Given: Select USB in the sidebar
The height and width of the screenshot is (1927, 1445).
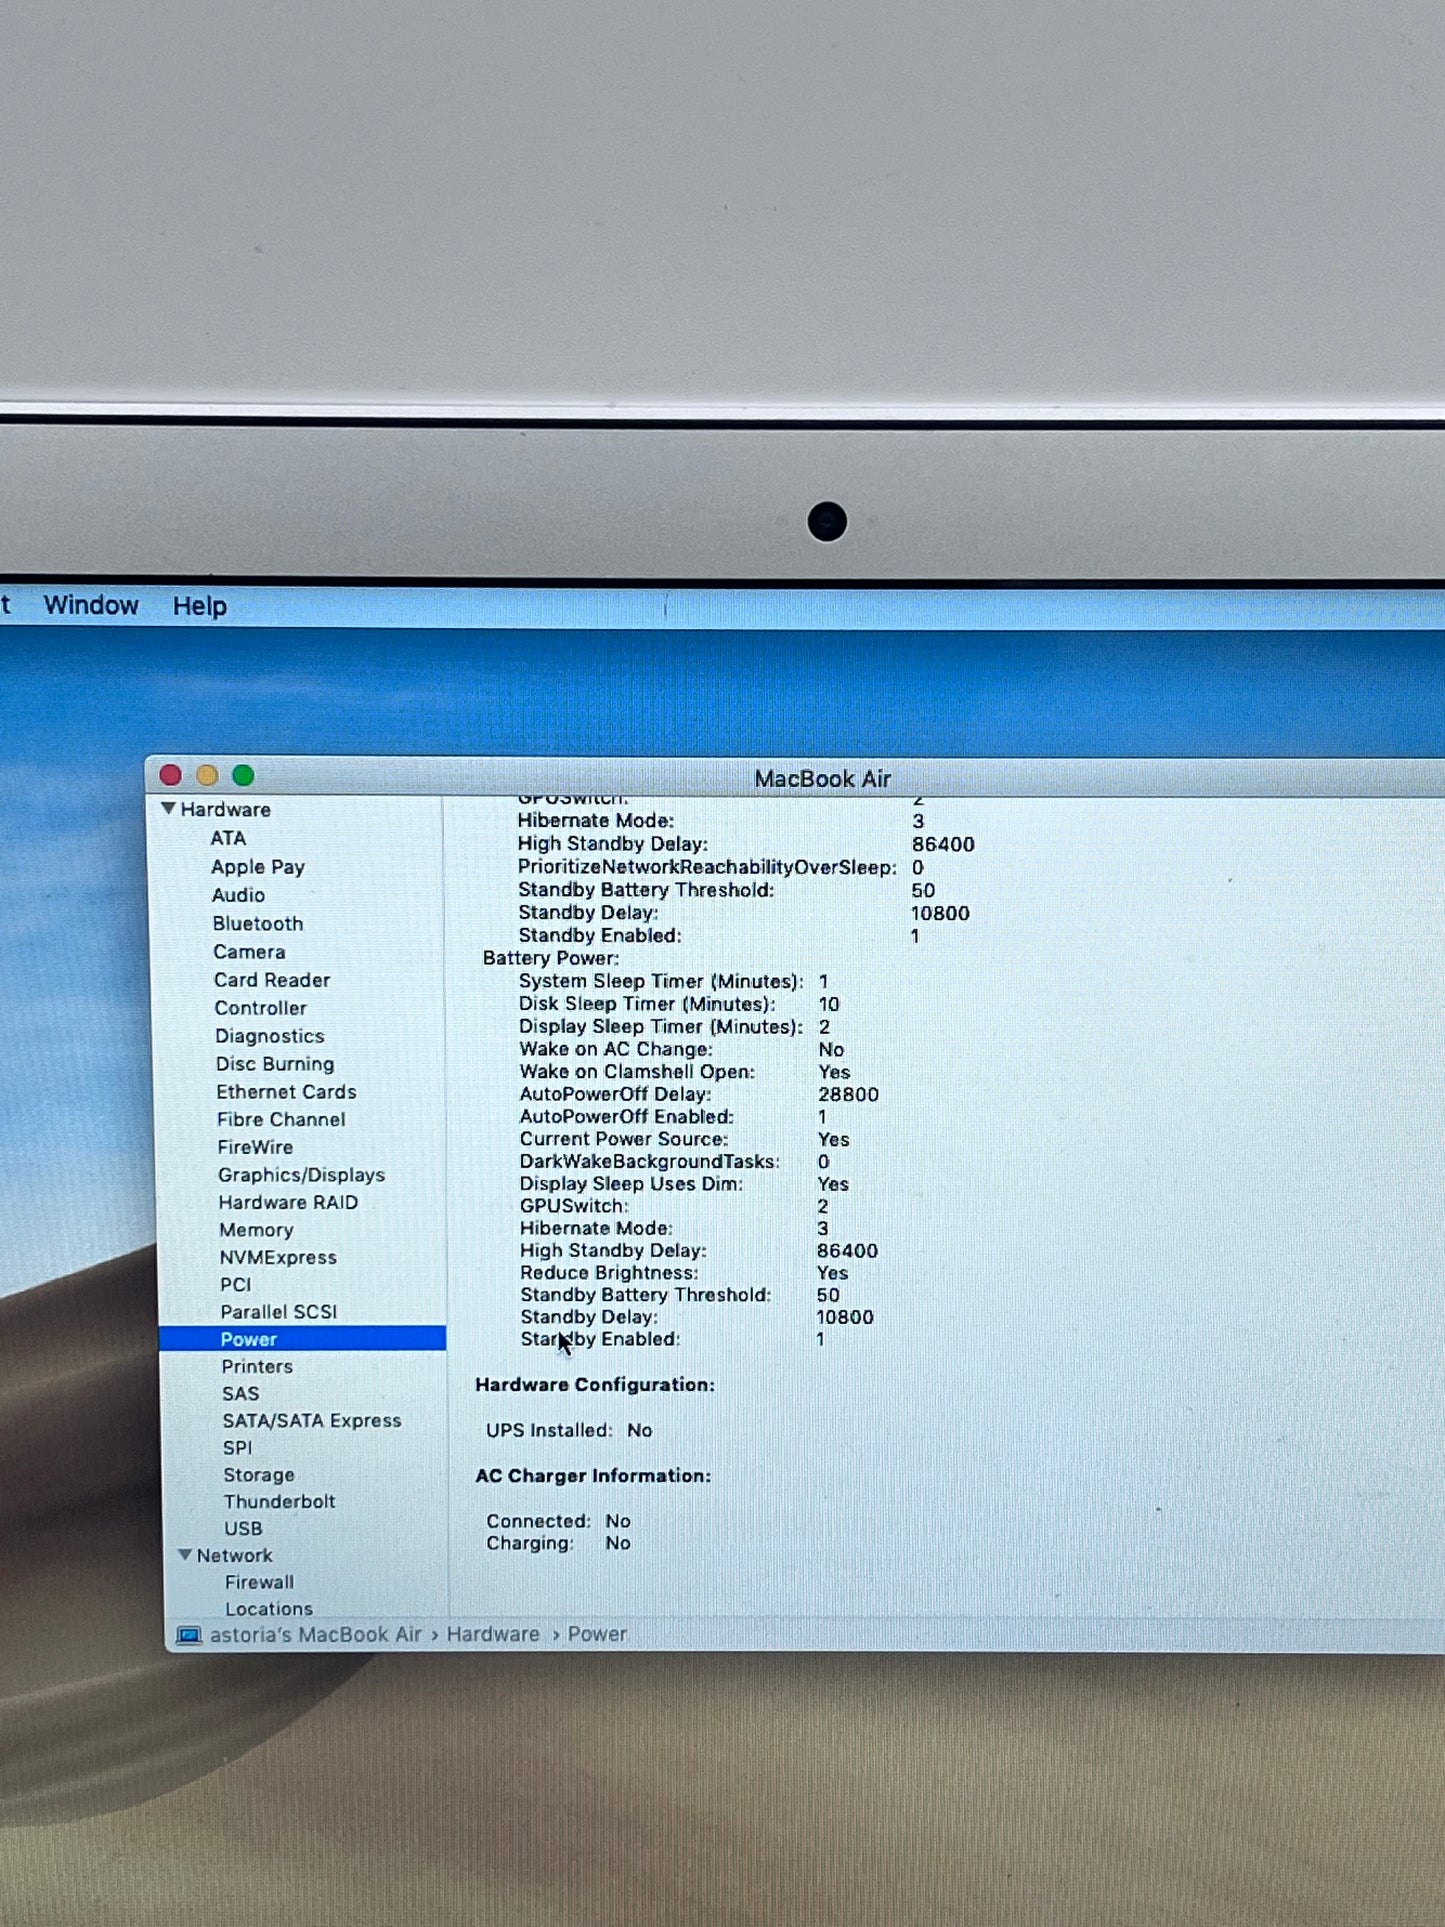Looking at the screenshot, I should pyautogui.click(x=243, y=1528).
